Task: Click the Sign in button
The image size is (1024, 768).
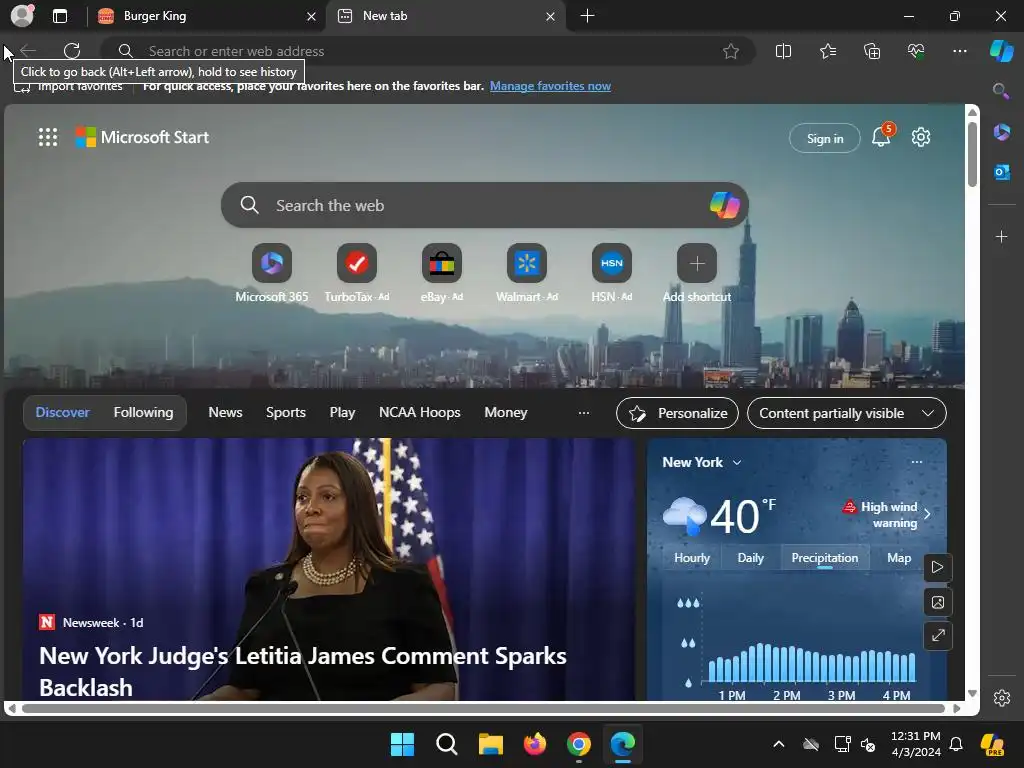Action: [x=825, y=138]
